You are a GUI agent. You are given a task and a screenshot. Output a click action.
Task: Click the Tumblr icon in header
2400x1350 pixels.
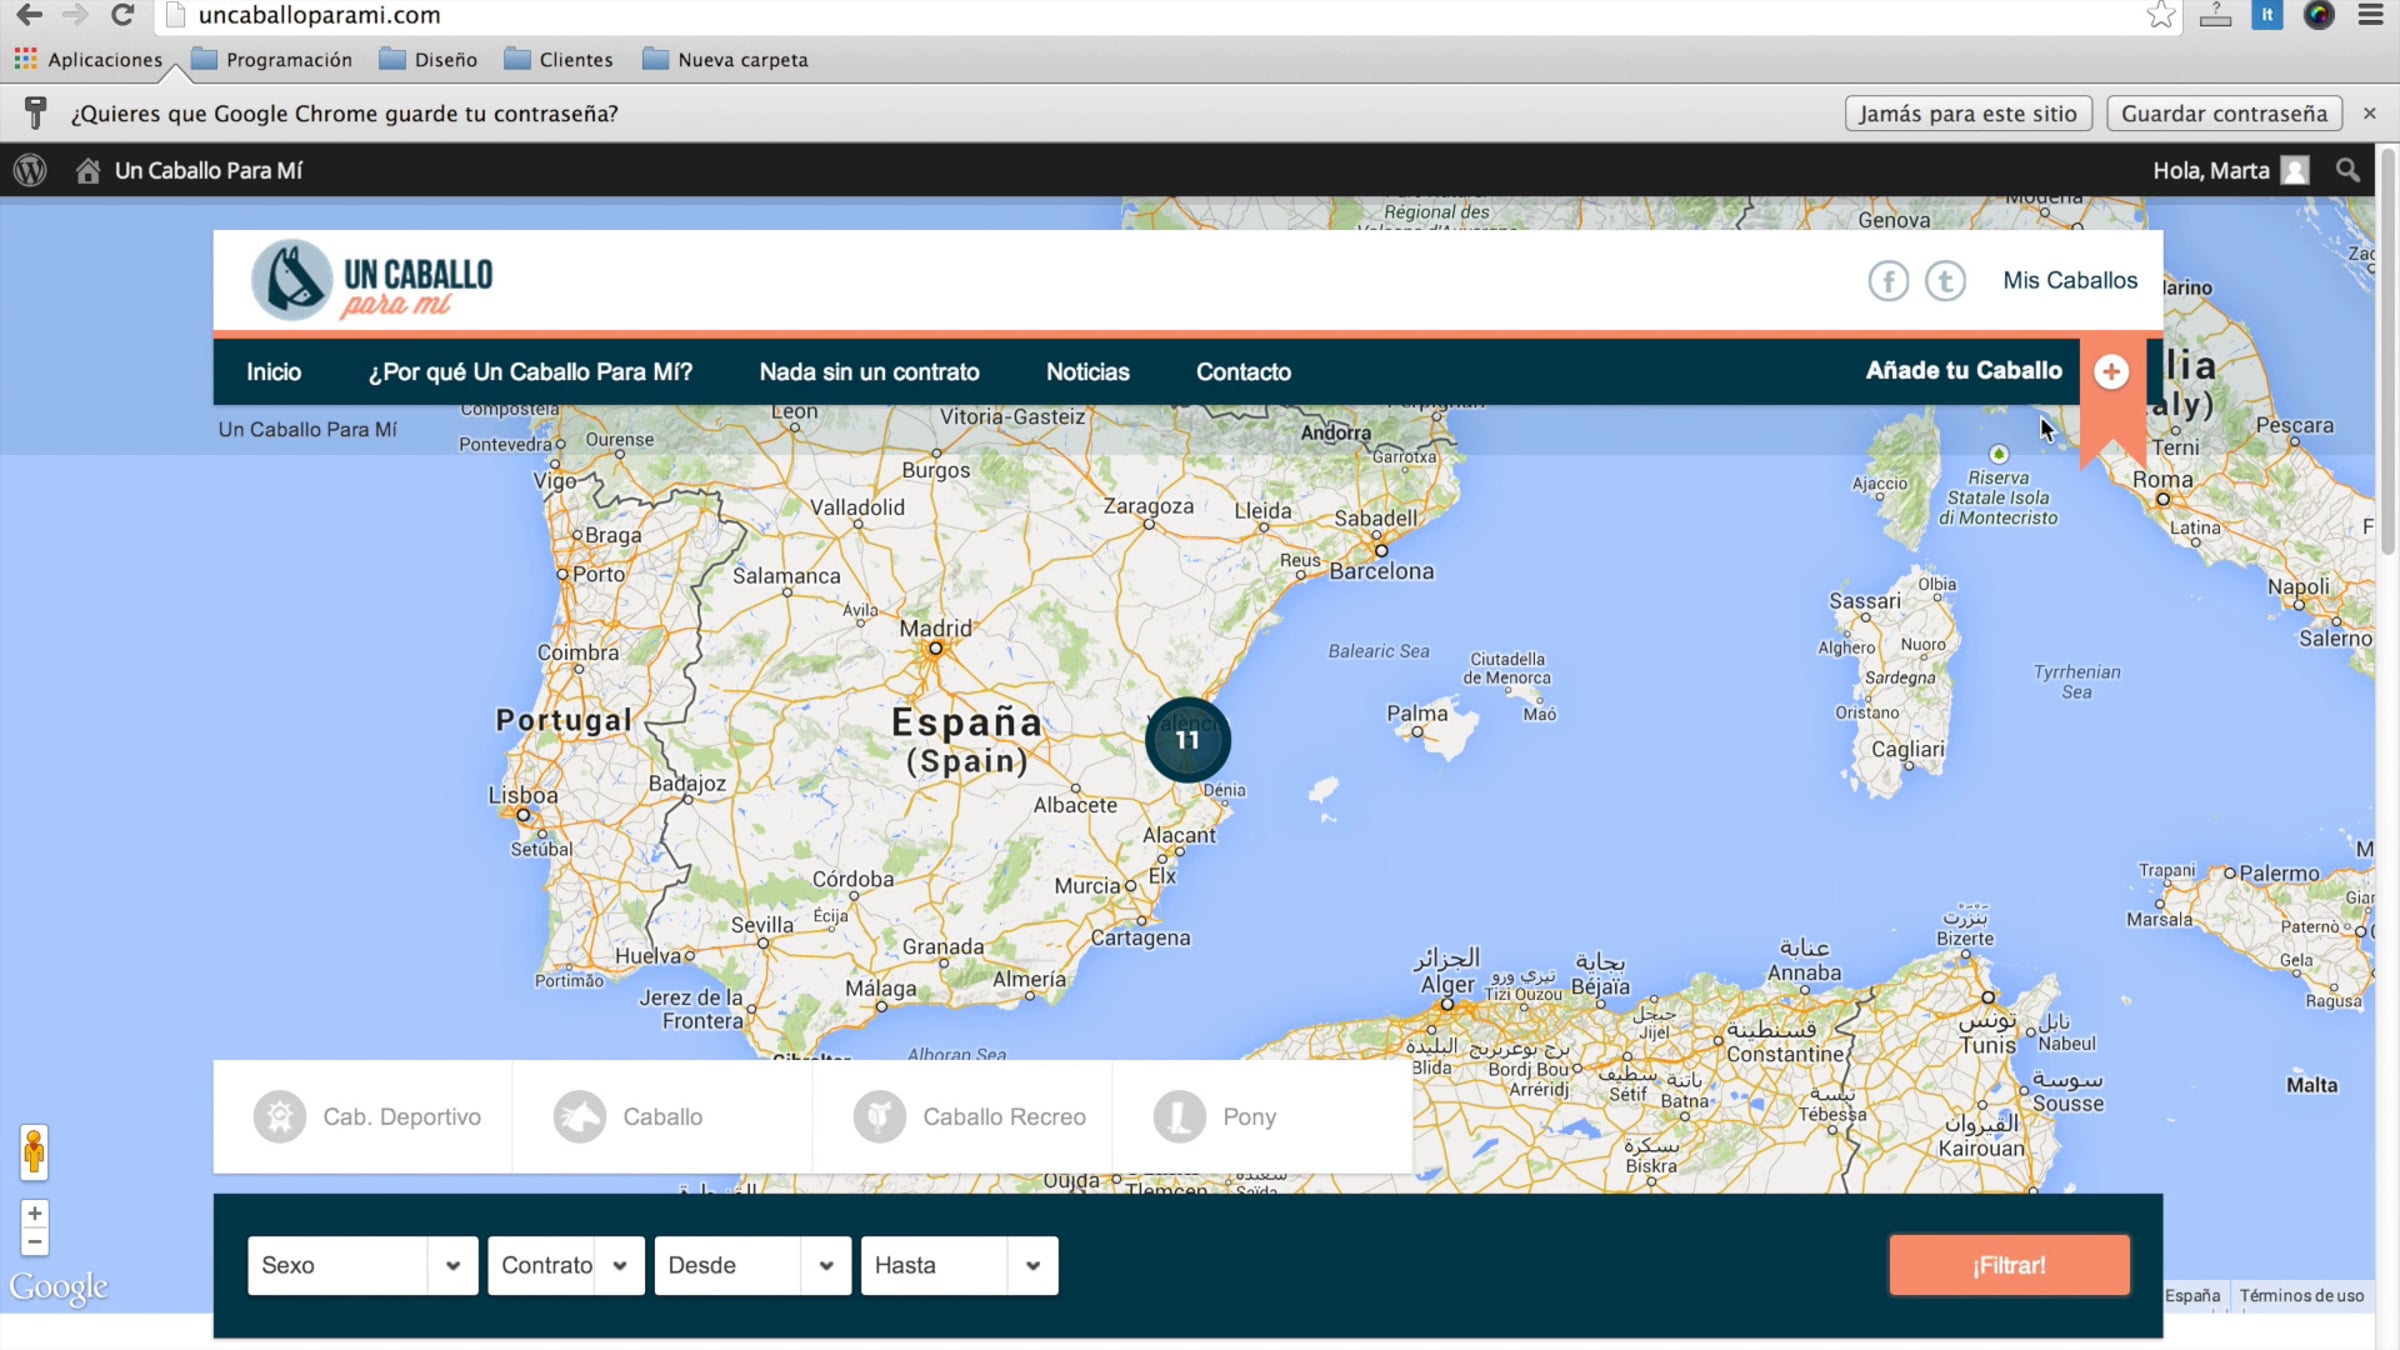pos(1945,281)
